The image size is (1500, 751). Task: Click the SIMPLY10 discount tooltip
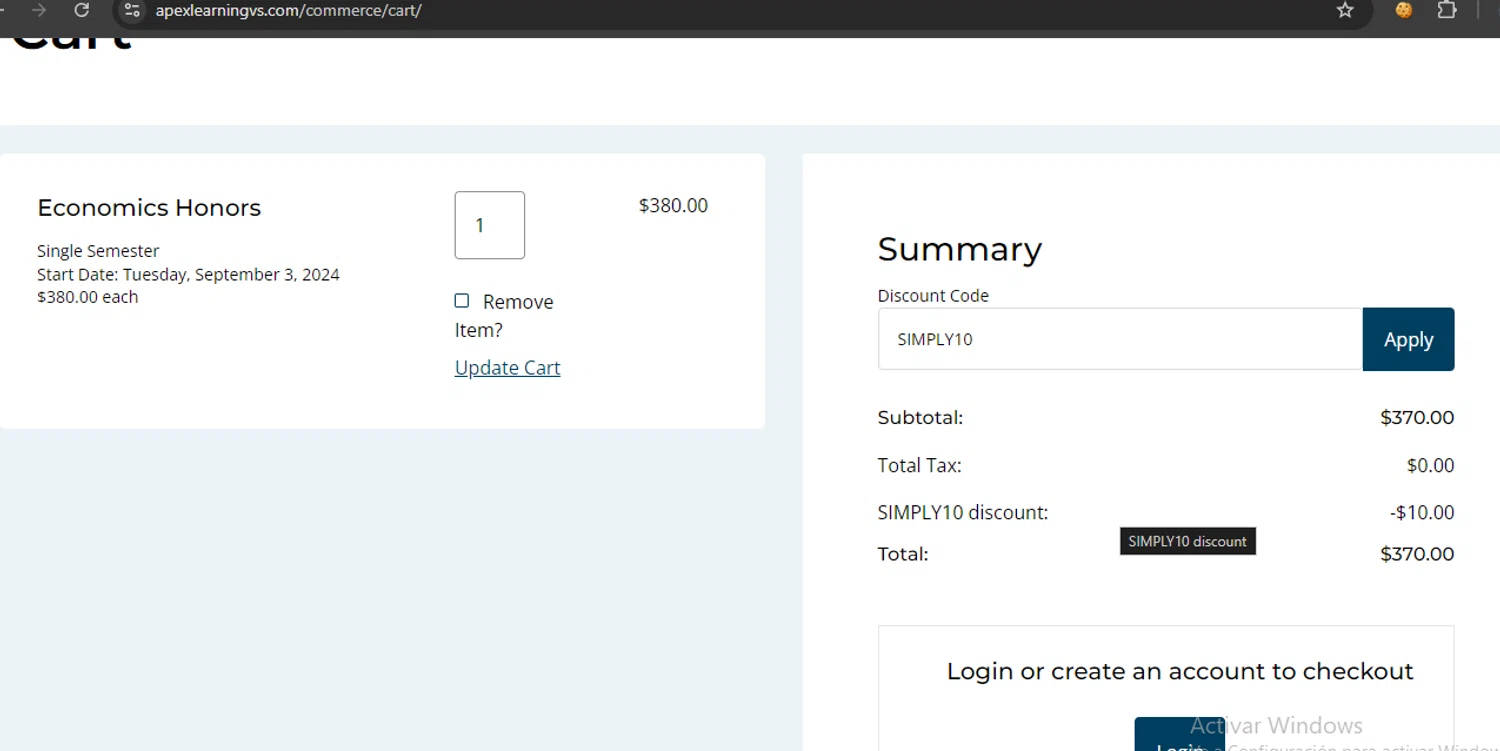(1187, 541)
